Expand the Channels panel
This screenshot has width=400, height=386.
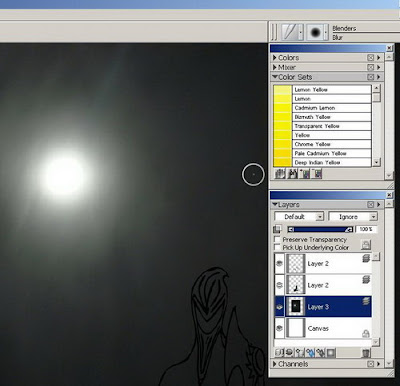(275, 364)
